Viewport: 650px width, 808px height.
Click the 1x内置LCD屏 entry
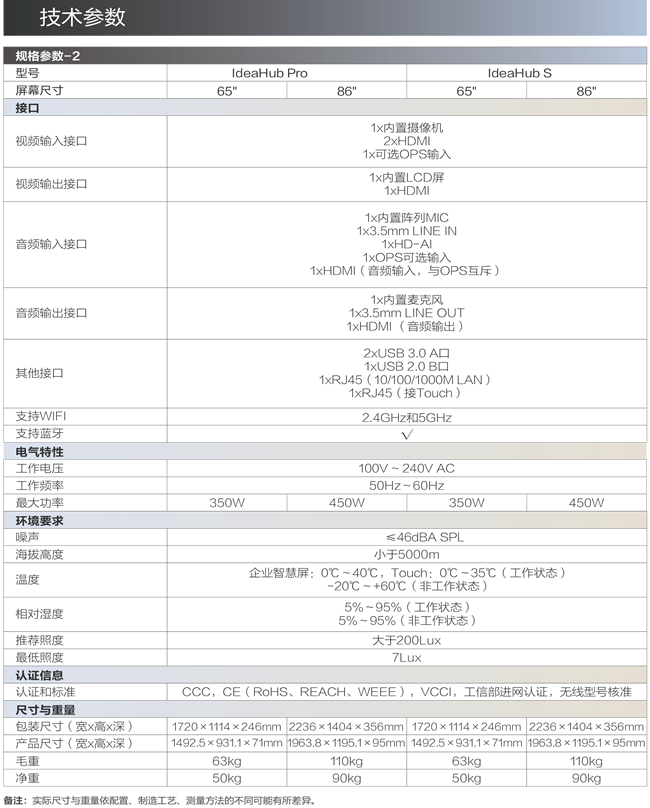(x=407, y=177)
